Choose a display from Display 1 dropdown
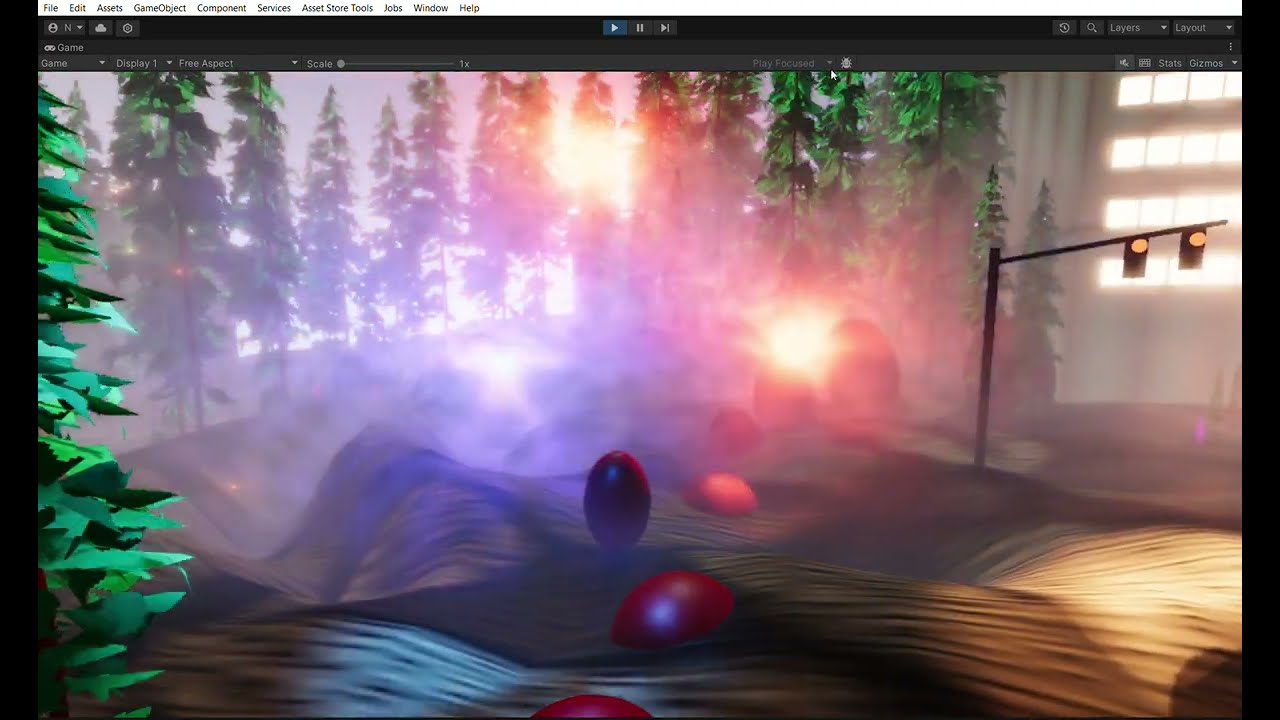The height and width of the screenshot is (720, 1280). pyautogui.click(x=144, y=63)
